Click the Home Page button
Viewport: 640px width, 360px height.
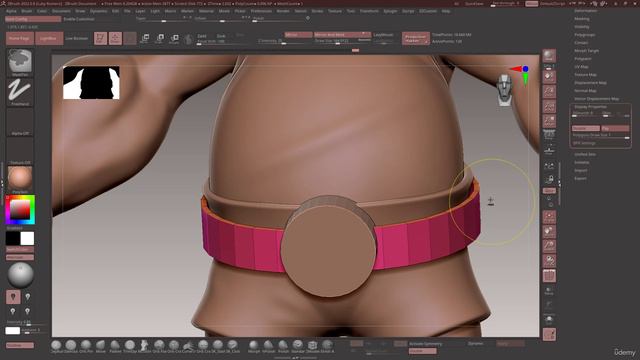[x=20, y=38]
